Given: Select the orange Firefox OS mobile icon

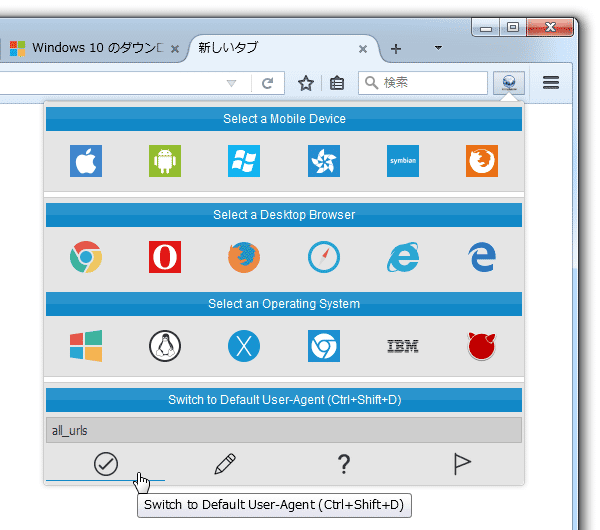Looking at the screenshot, I should pos(482,161).
